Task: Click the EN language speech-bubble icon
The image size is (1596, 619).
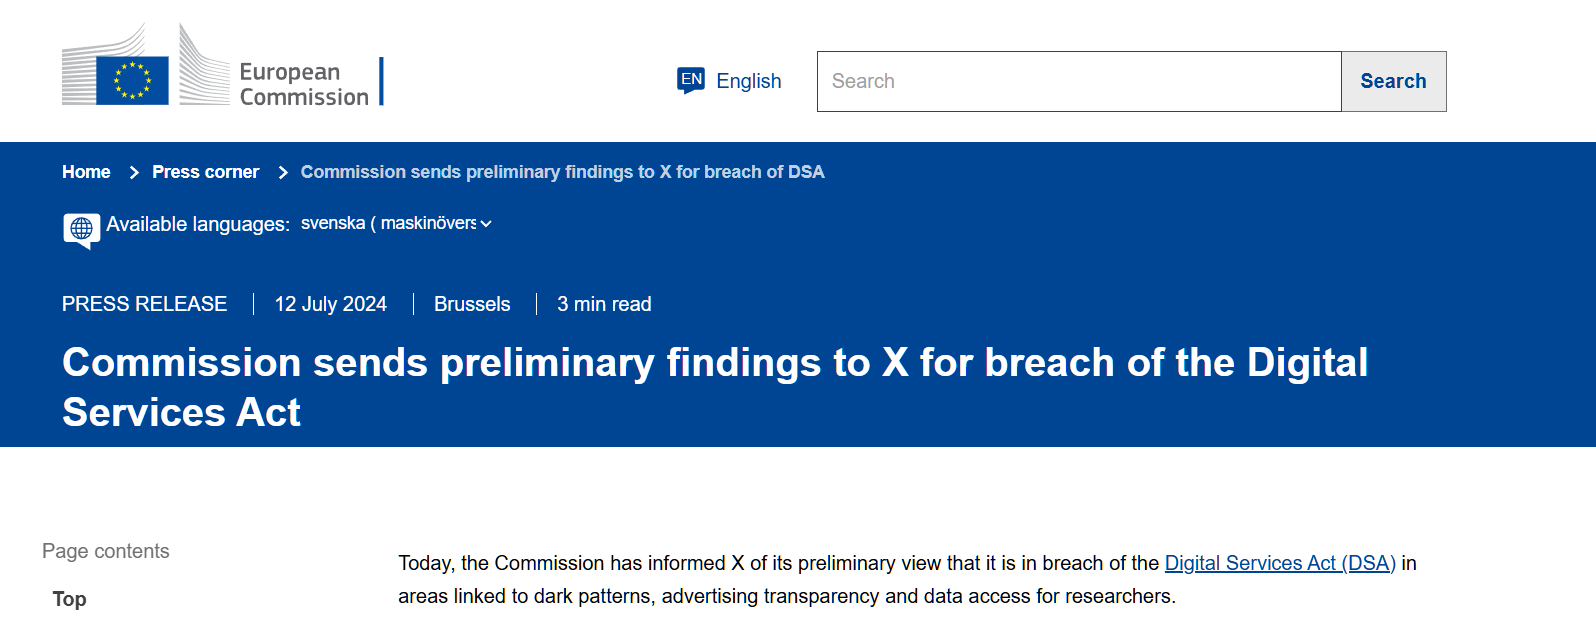Action: tap(691, 80)
